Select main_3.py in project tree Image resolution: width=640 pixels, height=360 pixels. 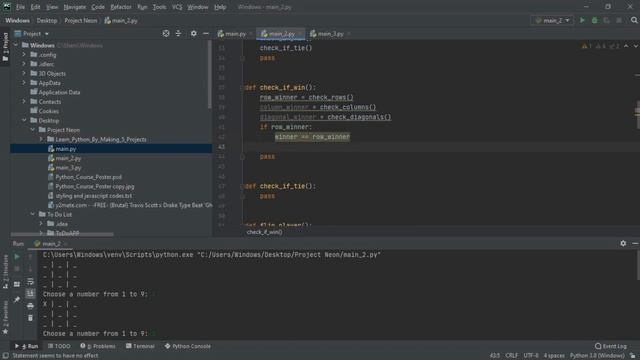pyautogui.click(x=68, y=167)
